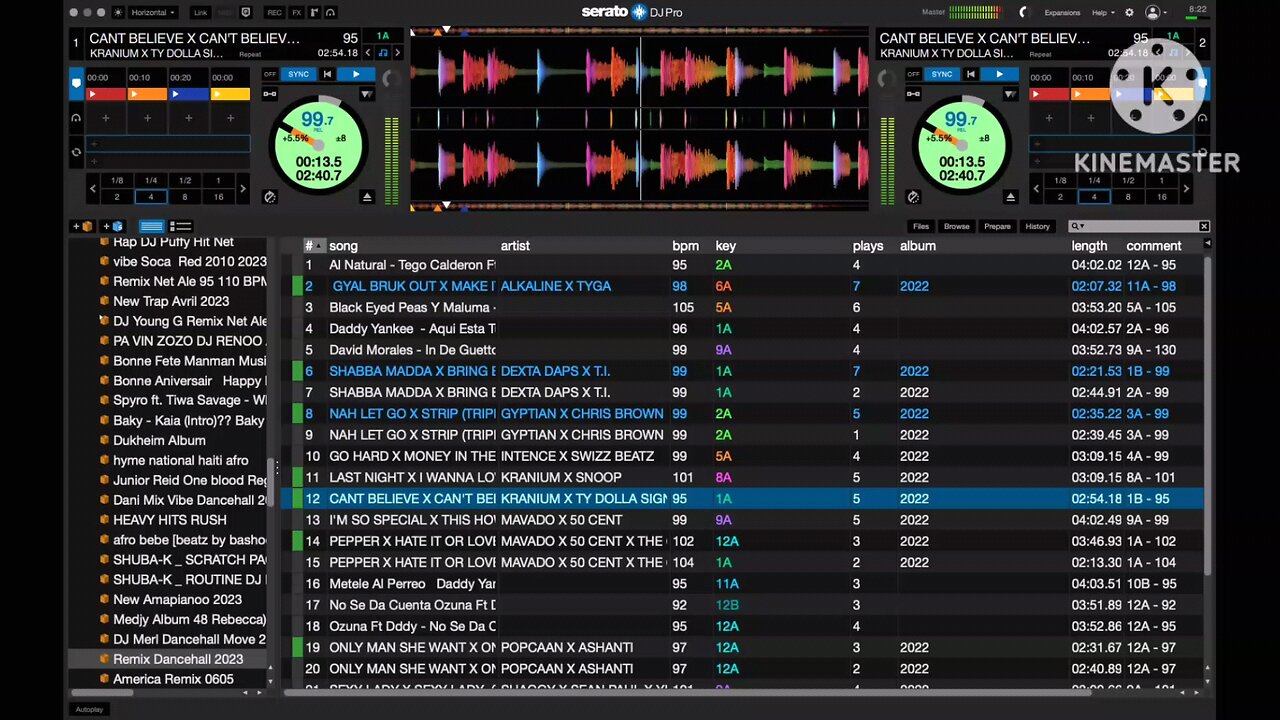Open the Browse panel
Screen dimensions: 1280x720
click(956, 226)
